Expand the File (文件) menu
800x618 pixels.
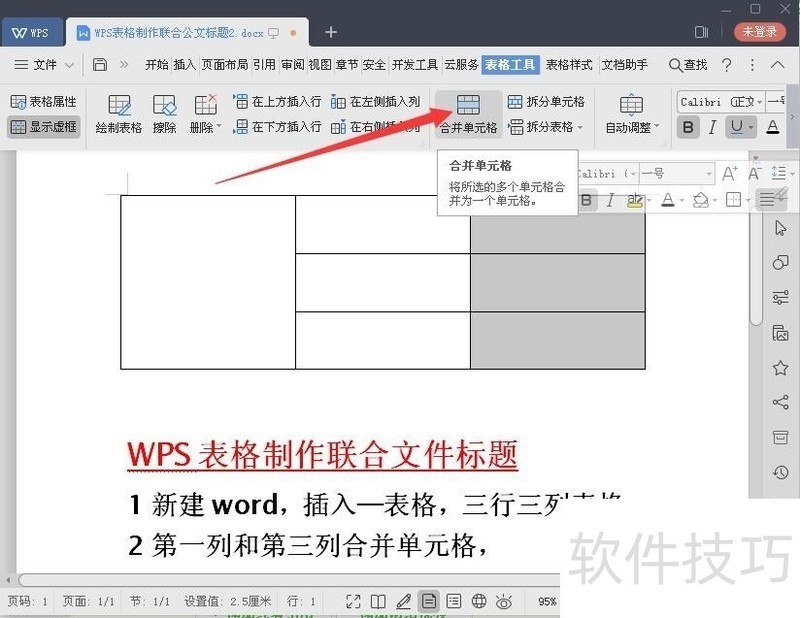44,64
